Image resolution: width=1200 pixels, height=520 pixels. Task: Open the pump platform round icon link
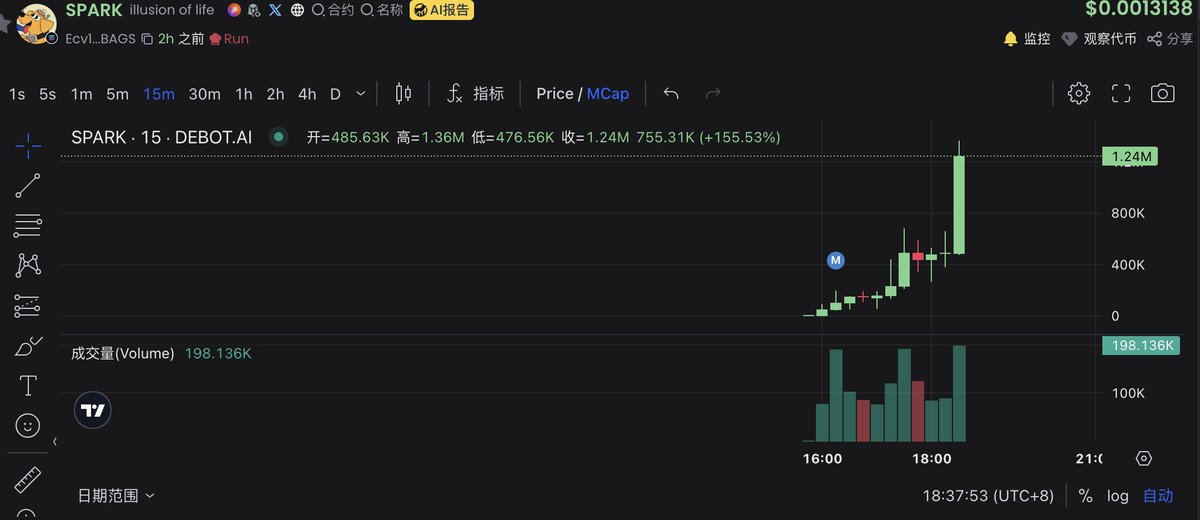234,10
